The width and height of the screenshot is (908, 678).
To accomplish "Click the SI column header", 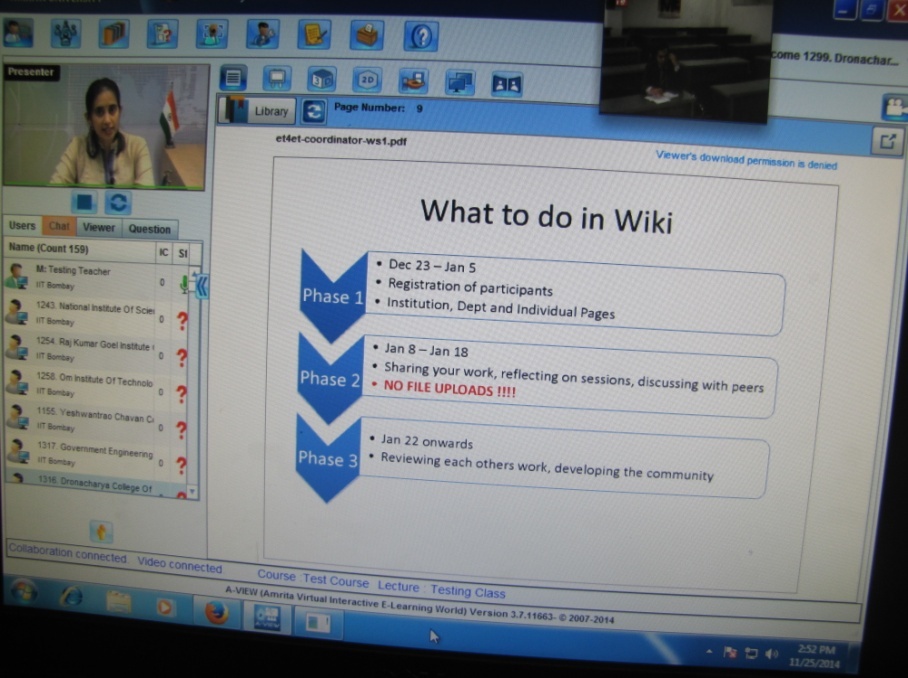I will tap(183, 254).
